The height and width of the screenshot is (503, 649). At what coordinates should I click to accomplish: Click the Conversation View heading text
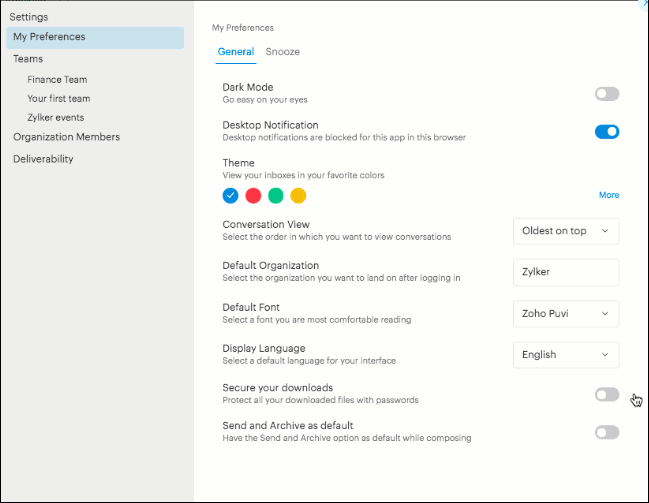coord(266,224)
